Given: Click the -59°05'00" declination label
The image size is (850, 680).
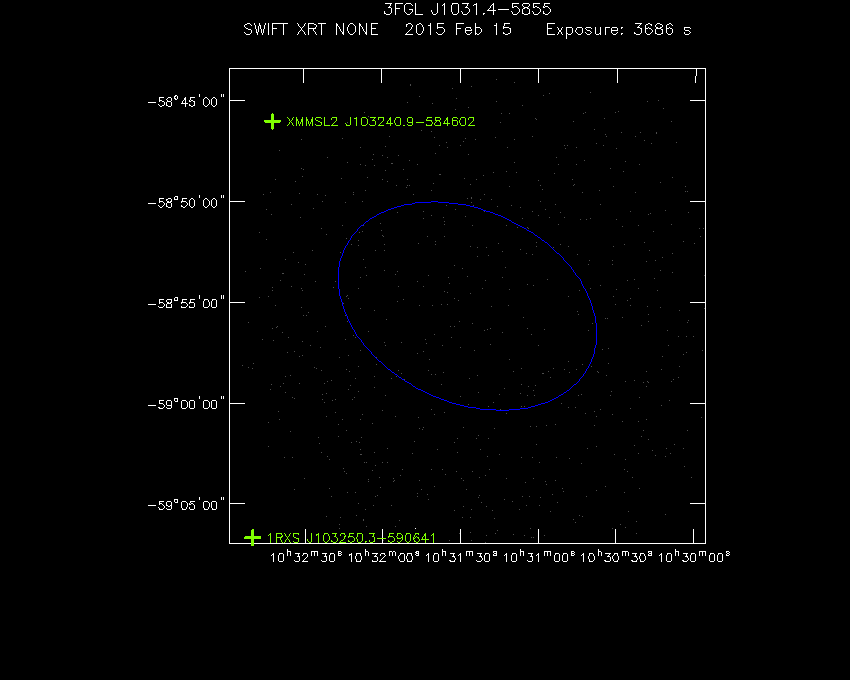Looking at the screenshot, I should click(x=186, y=505).
